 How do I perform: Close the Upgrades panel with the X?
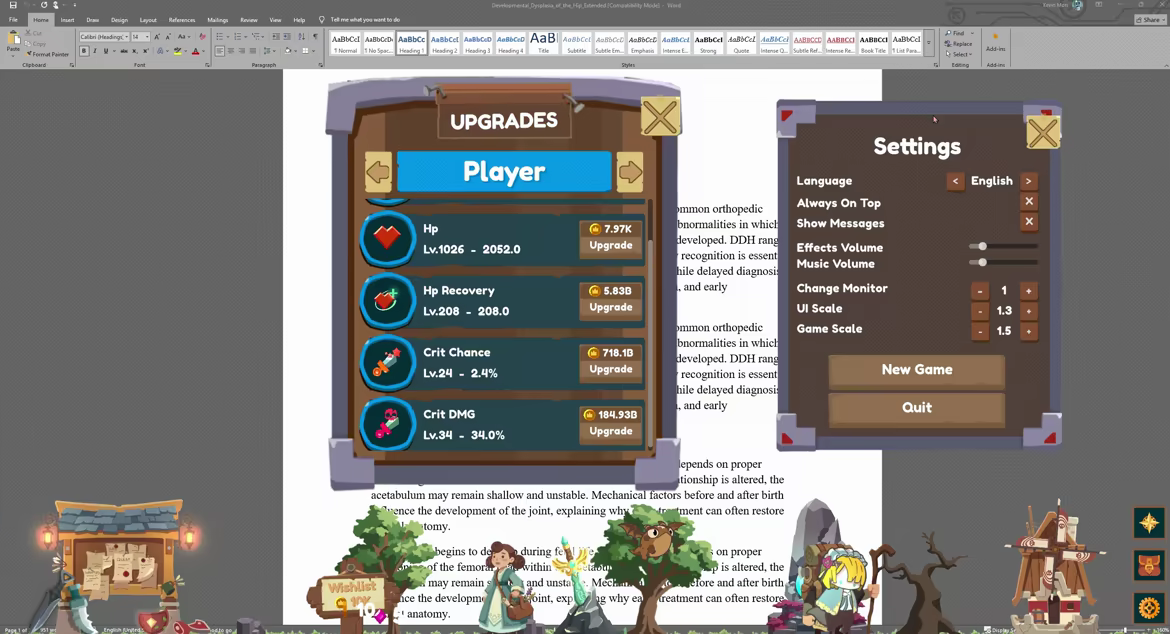(660, 117)
